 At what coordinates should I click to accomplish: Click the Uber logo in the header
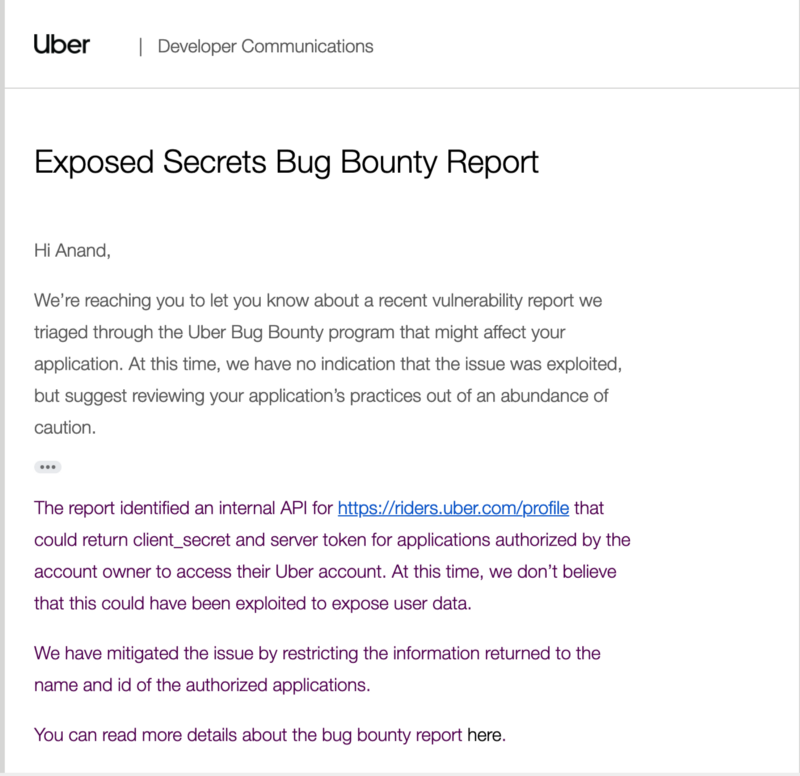[x=61, y=45]
